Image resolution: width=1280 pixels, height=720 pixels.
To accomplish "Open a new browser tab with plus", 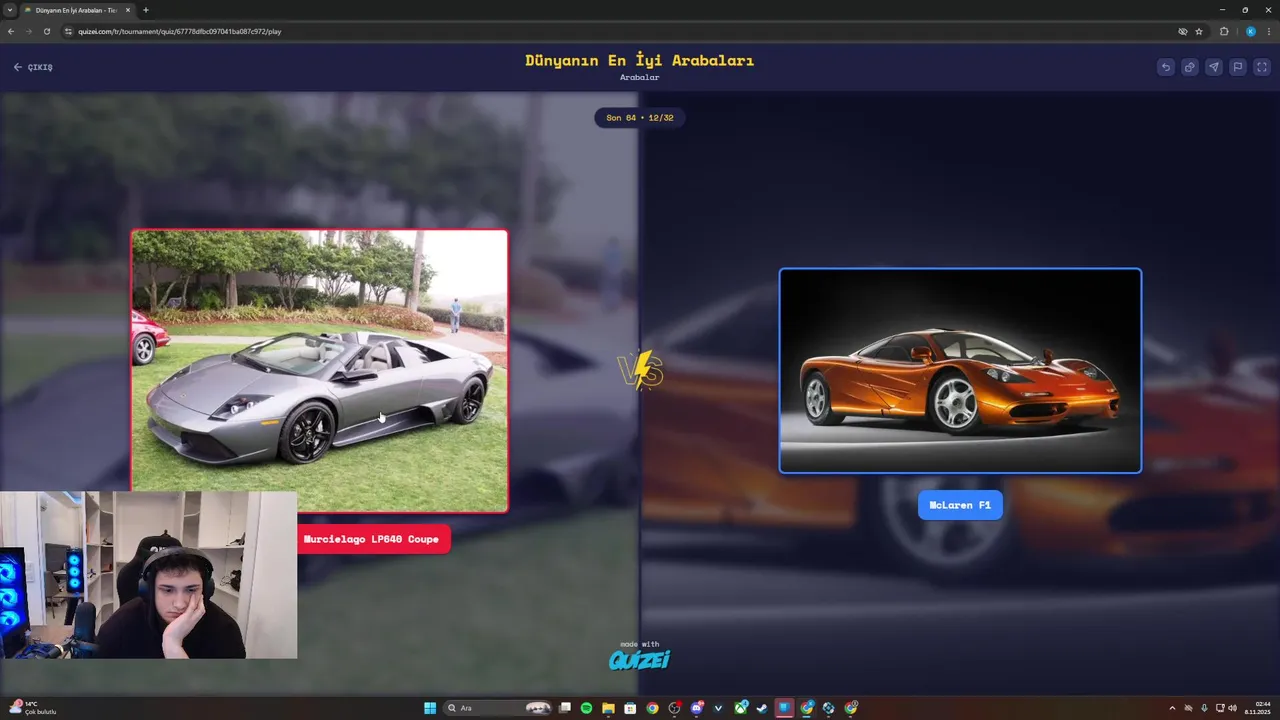I will tap(146, 10).
